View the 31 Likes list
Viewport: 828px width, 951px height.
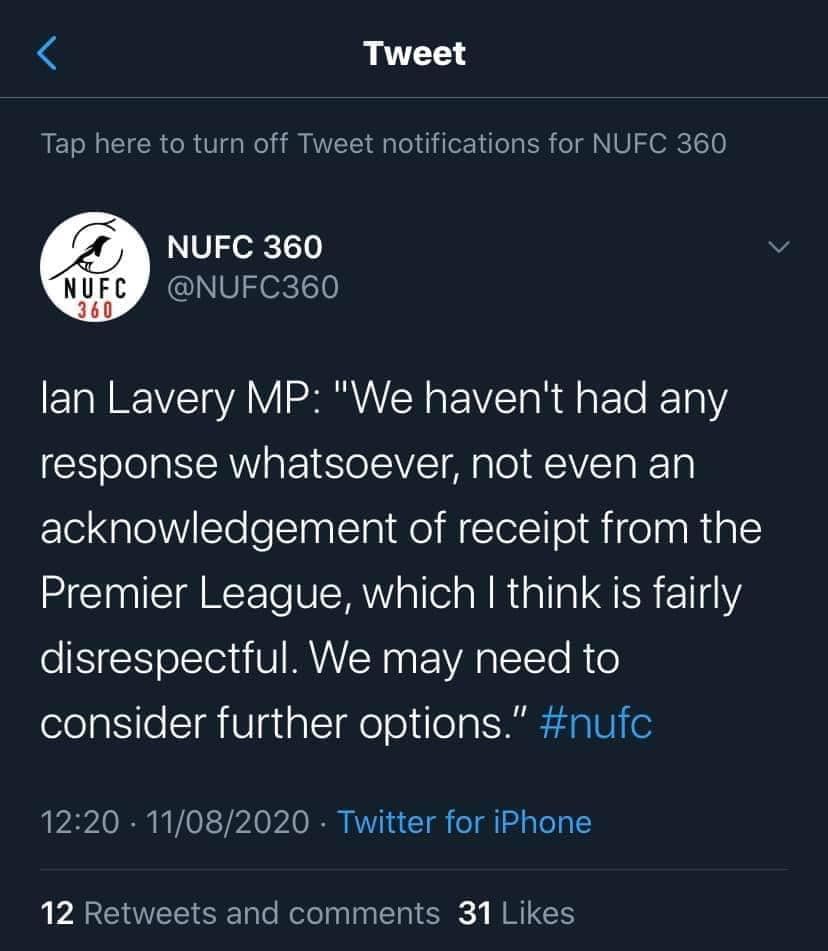(516, 912)
